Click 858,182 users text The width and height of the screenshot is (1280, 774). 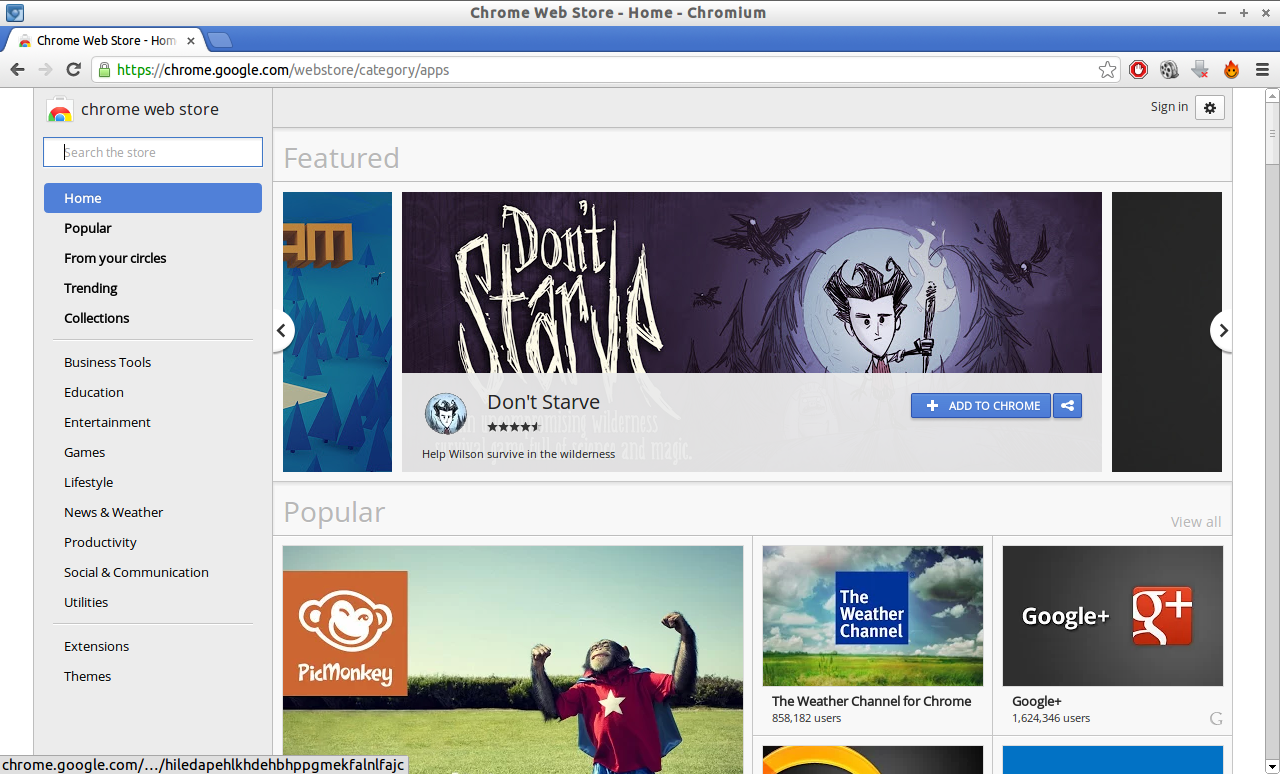pyautogui.click(x=807, y=718)
